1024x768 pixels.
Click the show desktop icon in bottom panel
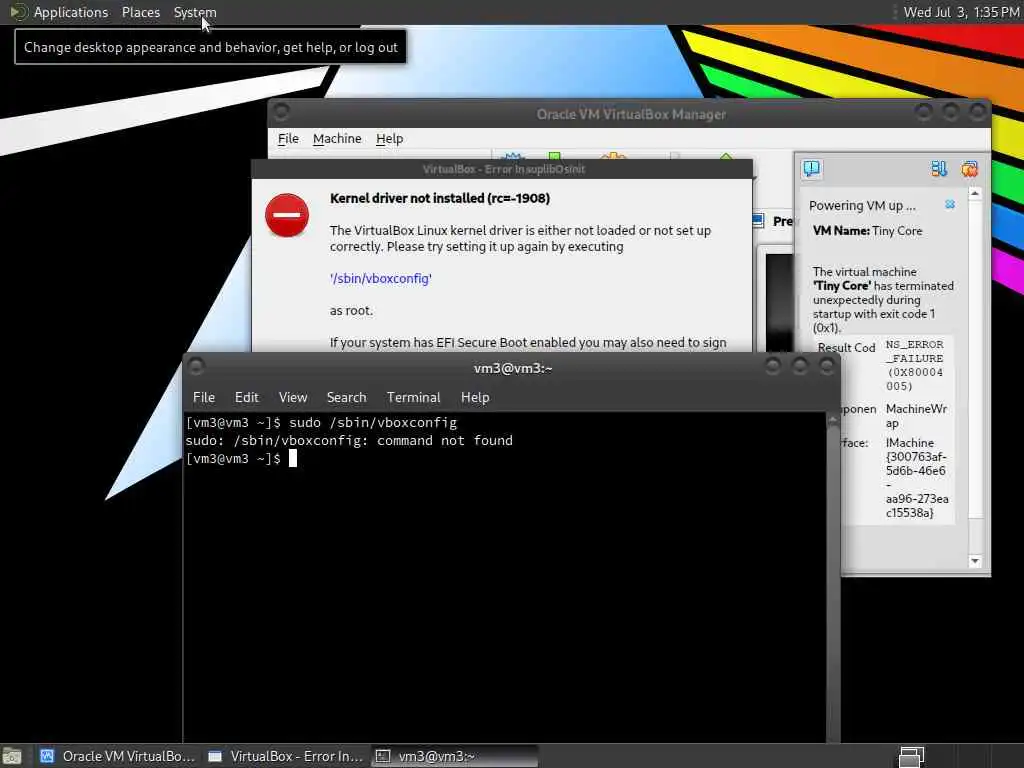click(x=12, y=757)
